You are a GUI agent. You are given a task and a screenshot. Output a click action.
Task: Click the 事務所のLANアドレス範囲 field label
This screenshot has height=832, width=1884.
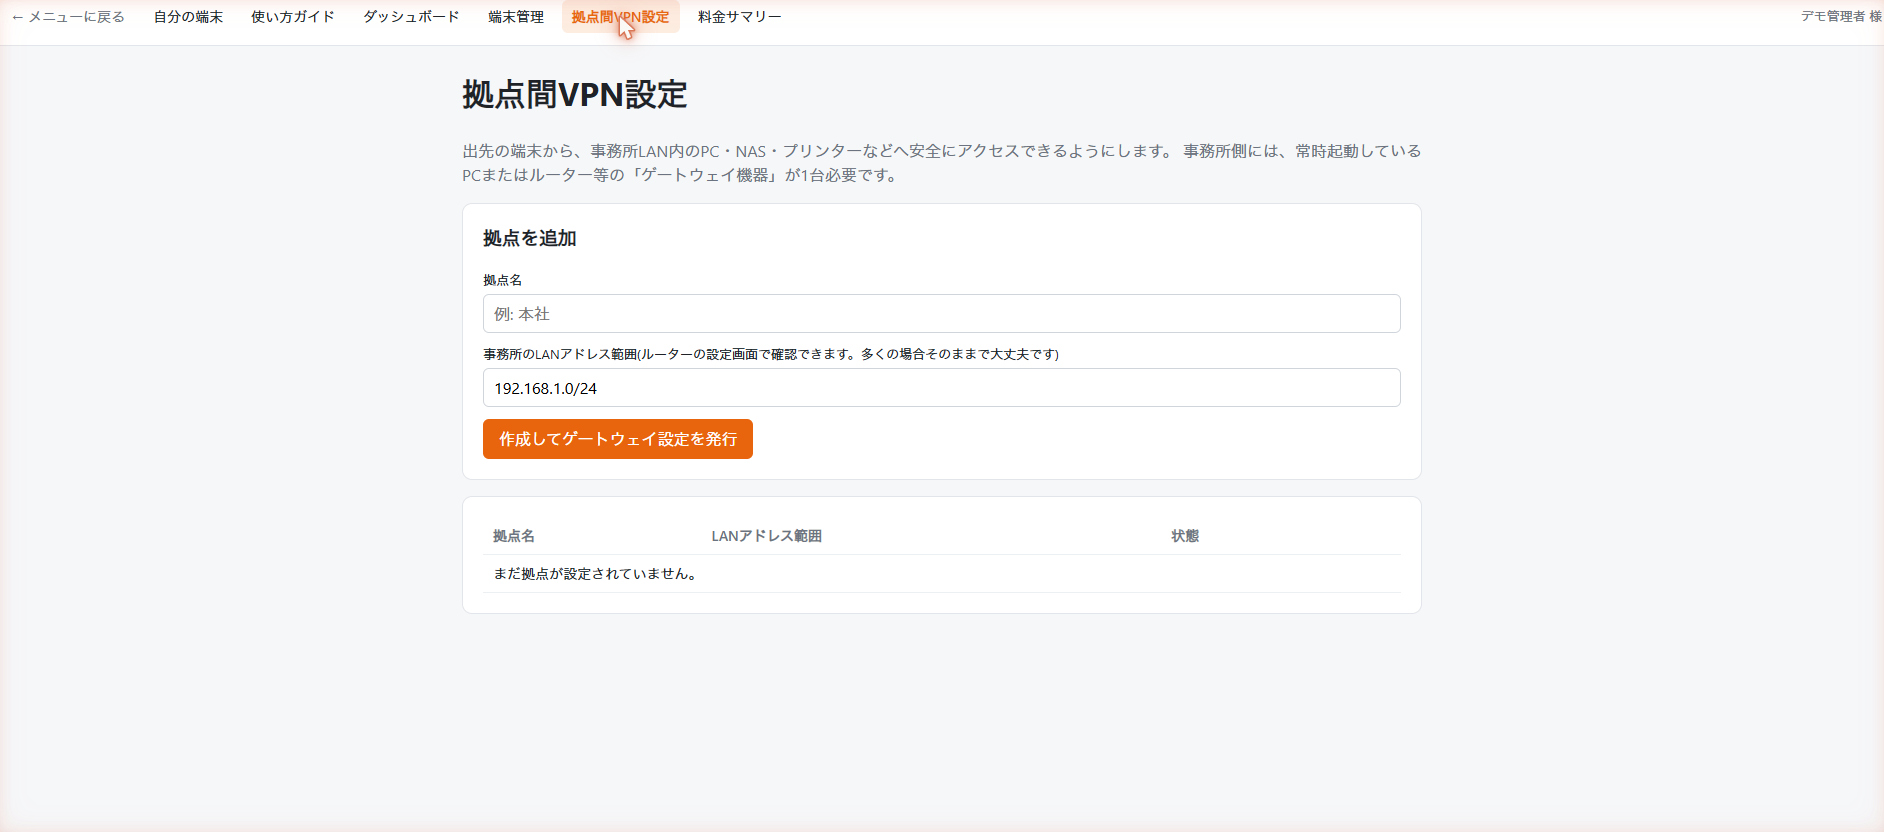coord(771,354)
